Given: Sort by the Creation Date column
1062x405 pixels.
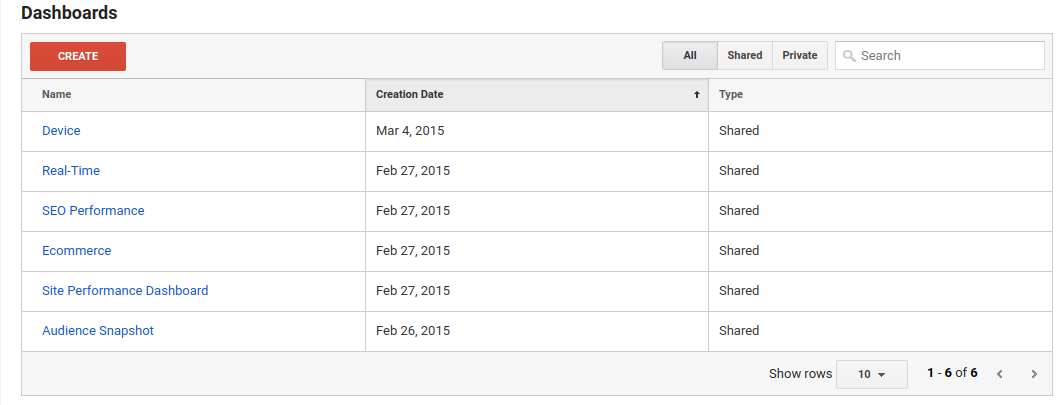Looking at the screenshot, I should point(410,94).
